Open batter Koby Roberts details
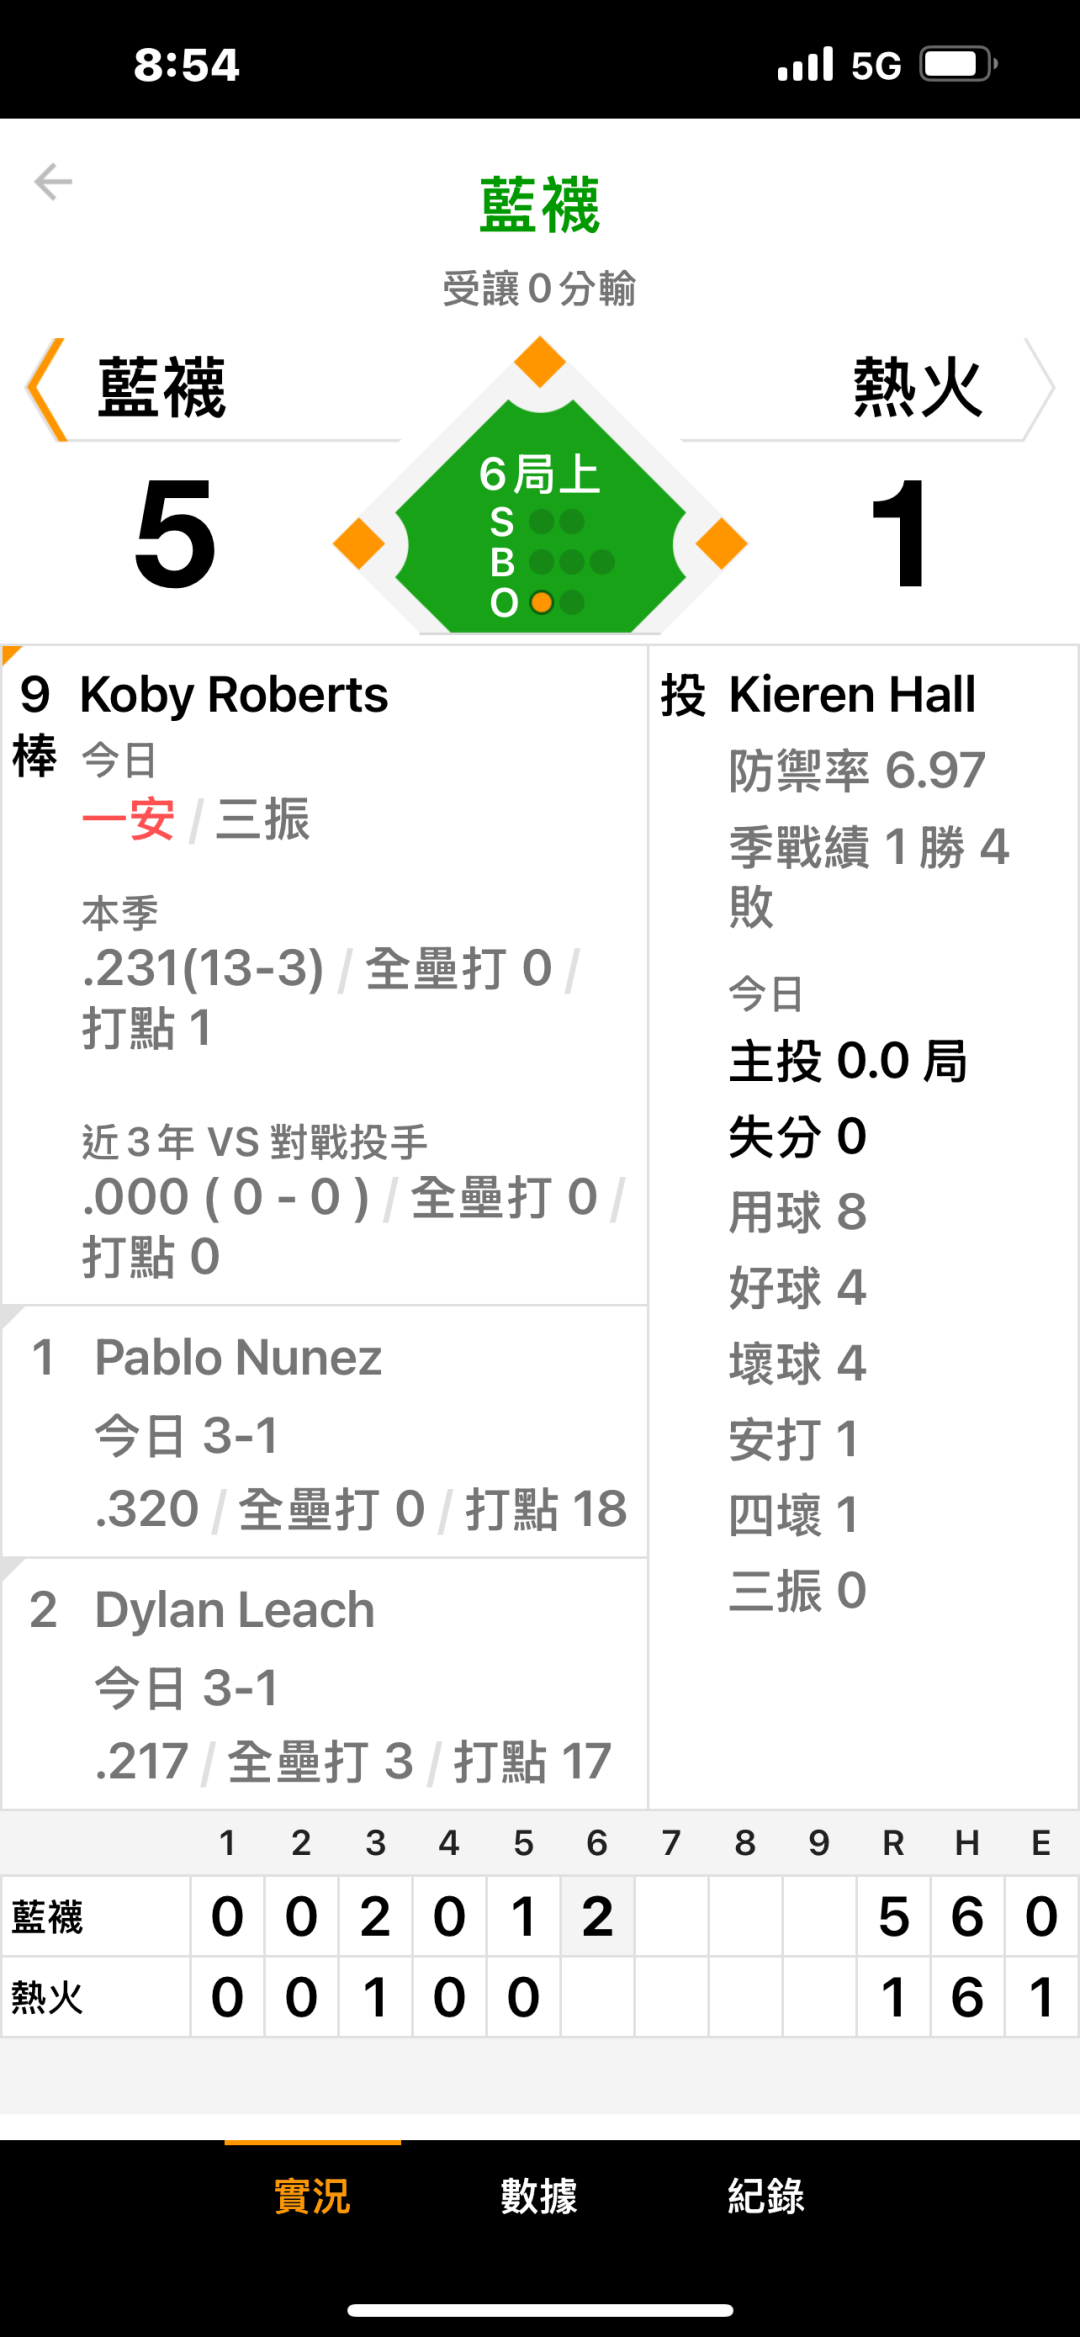This screenshot has width=1080, height=2337. 234,695
